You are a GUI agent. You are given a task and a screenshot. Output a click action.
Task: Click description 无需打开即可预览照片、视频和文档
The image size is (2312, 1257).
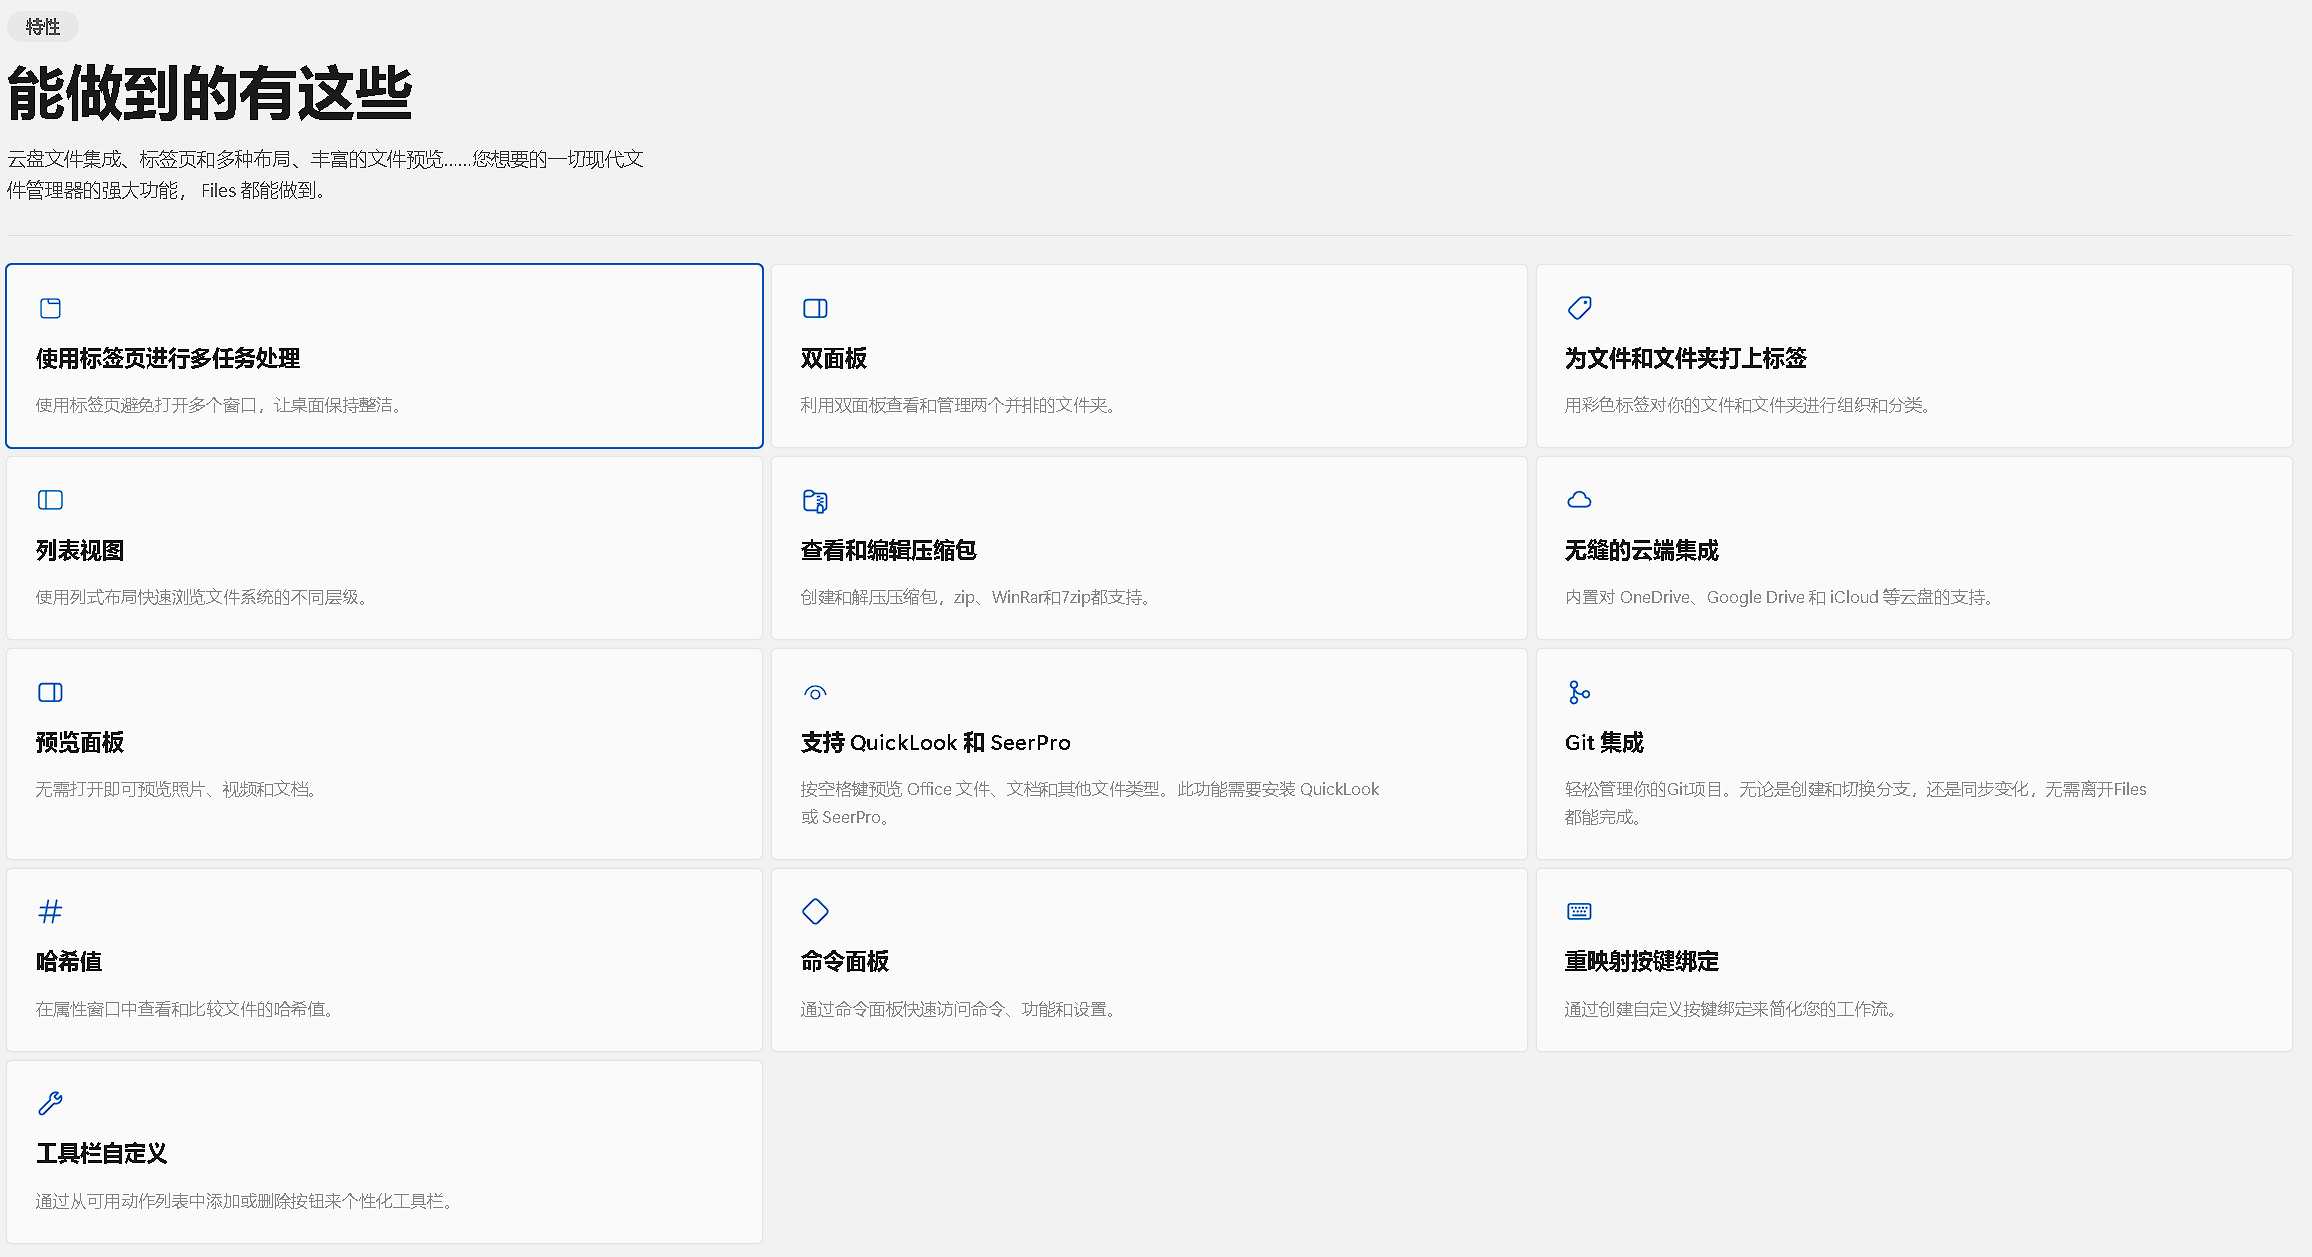pos(176,789)
